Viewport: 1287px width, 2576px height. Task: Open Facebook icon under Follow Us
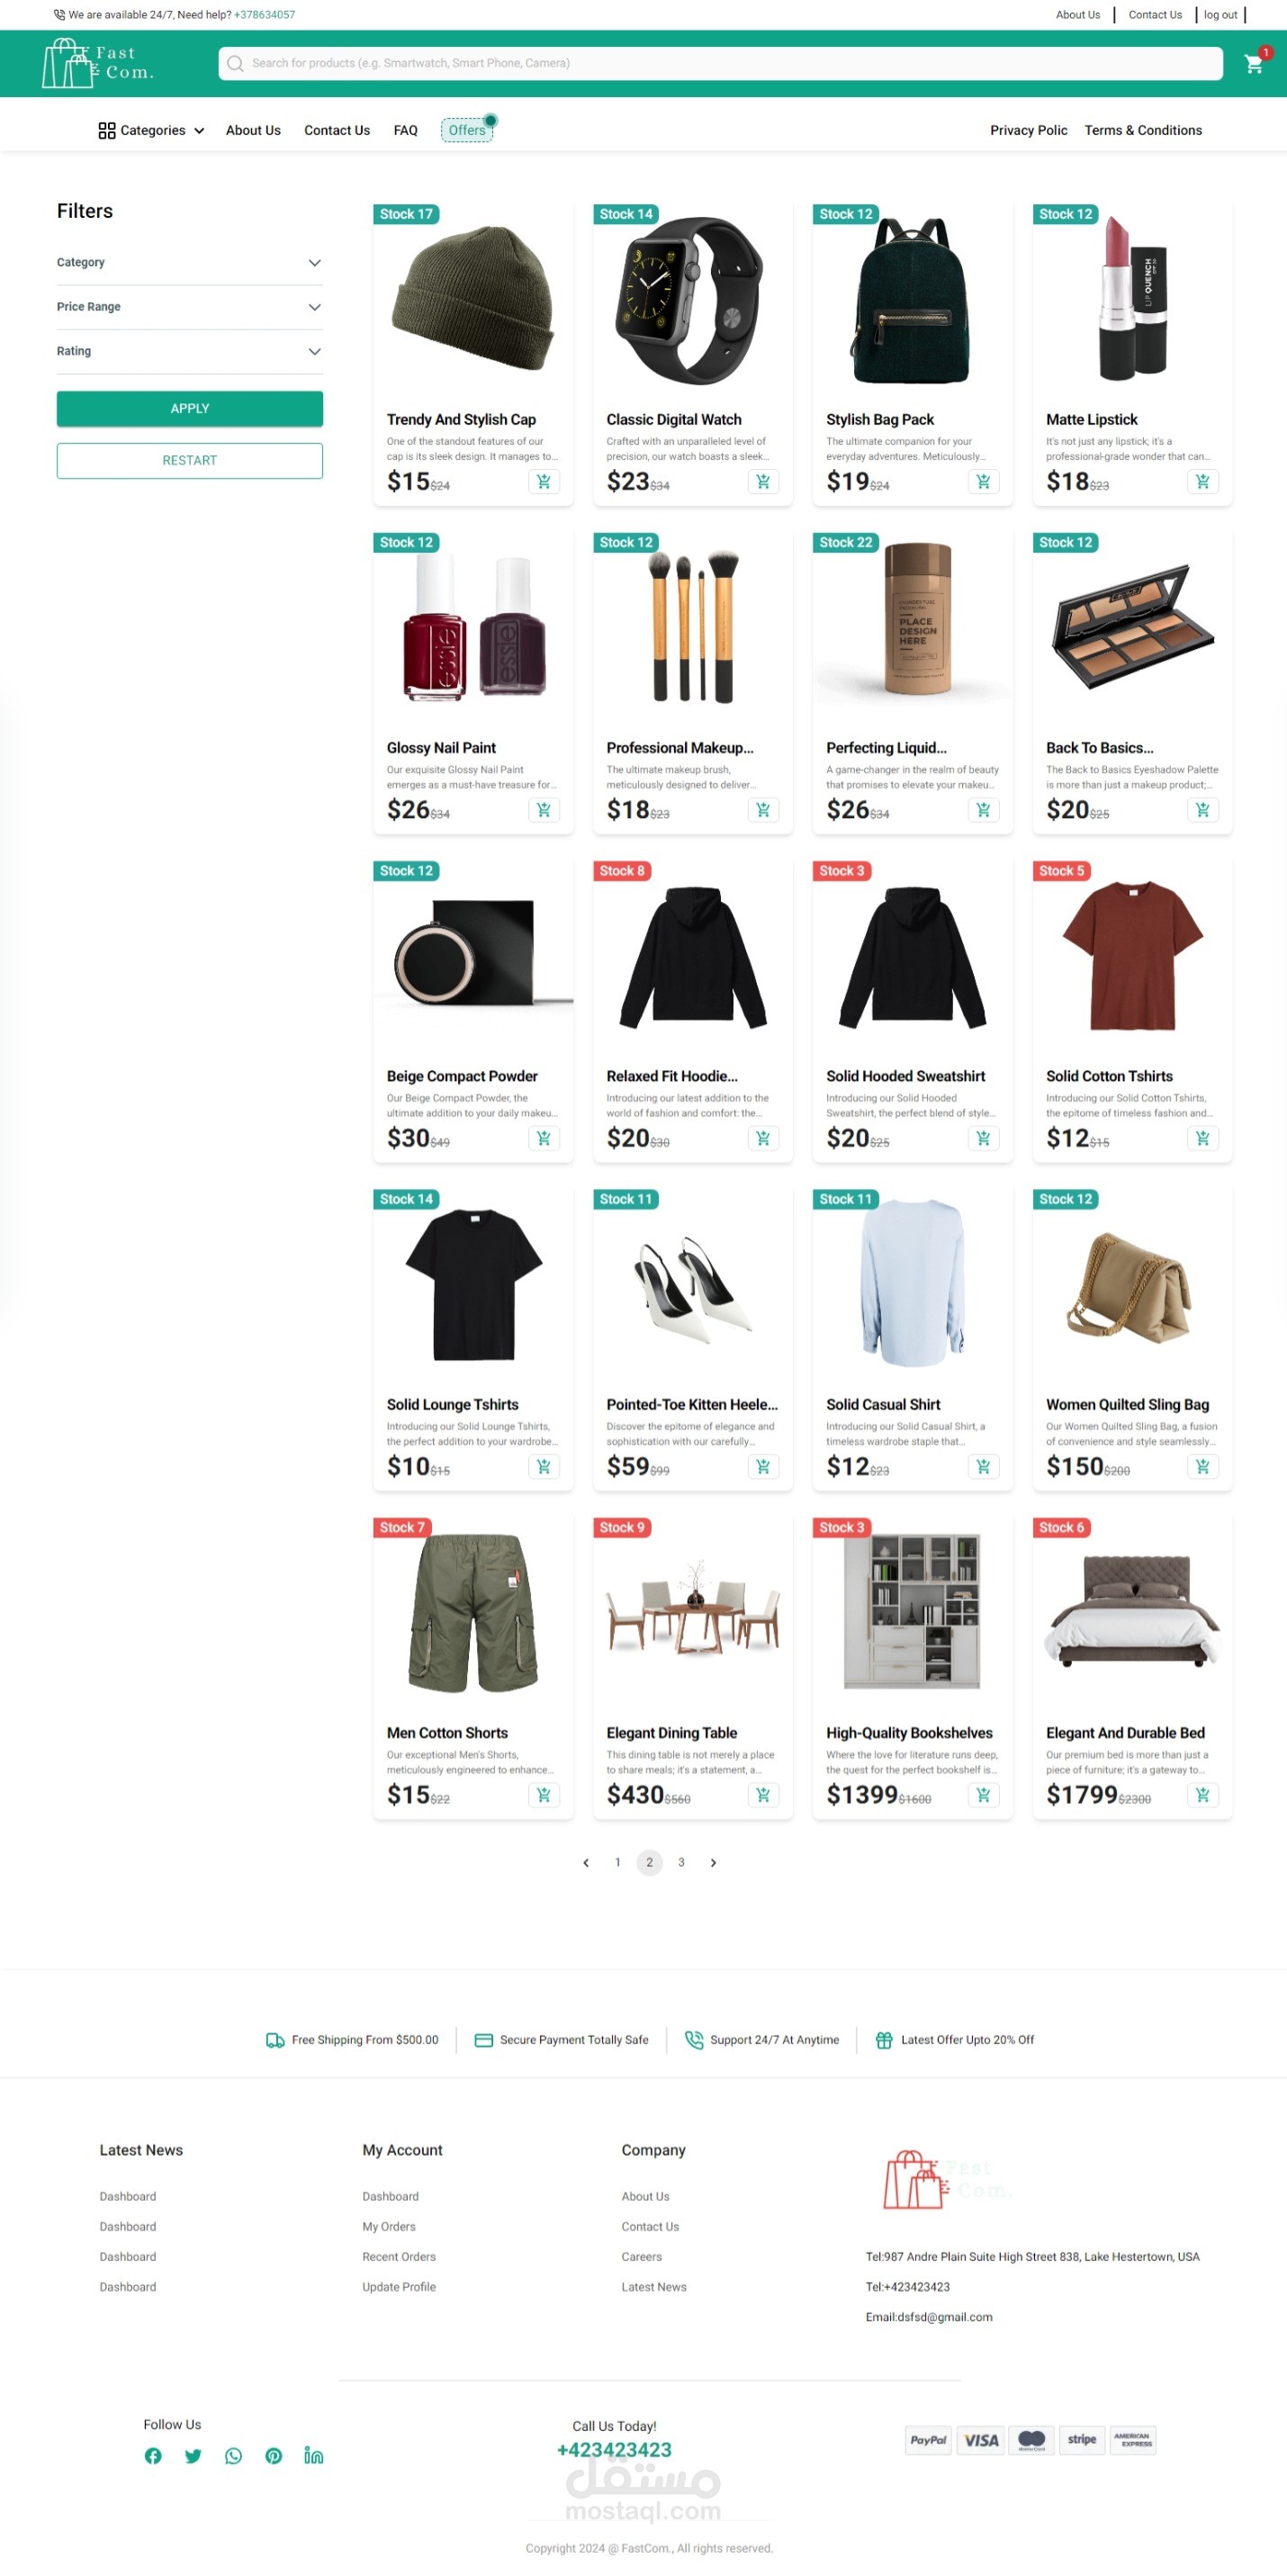(x=153, y=2456)
